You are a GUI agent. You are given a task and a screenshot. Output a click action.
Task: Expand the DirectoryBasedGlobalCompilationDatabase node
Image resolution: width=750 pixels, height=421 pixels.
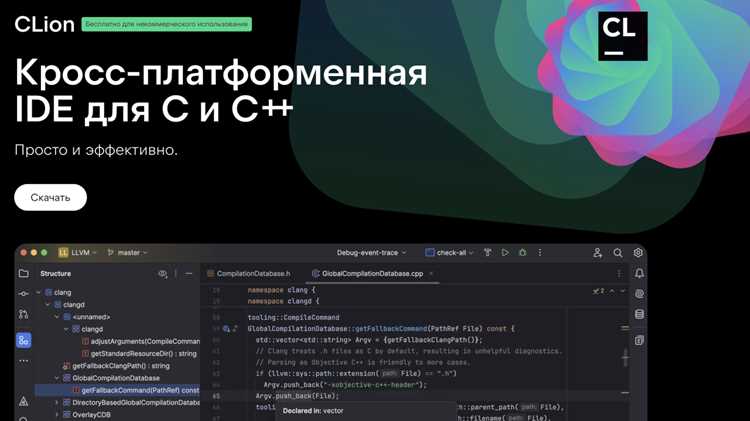[57, 403]
